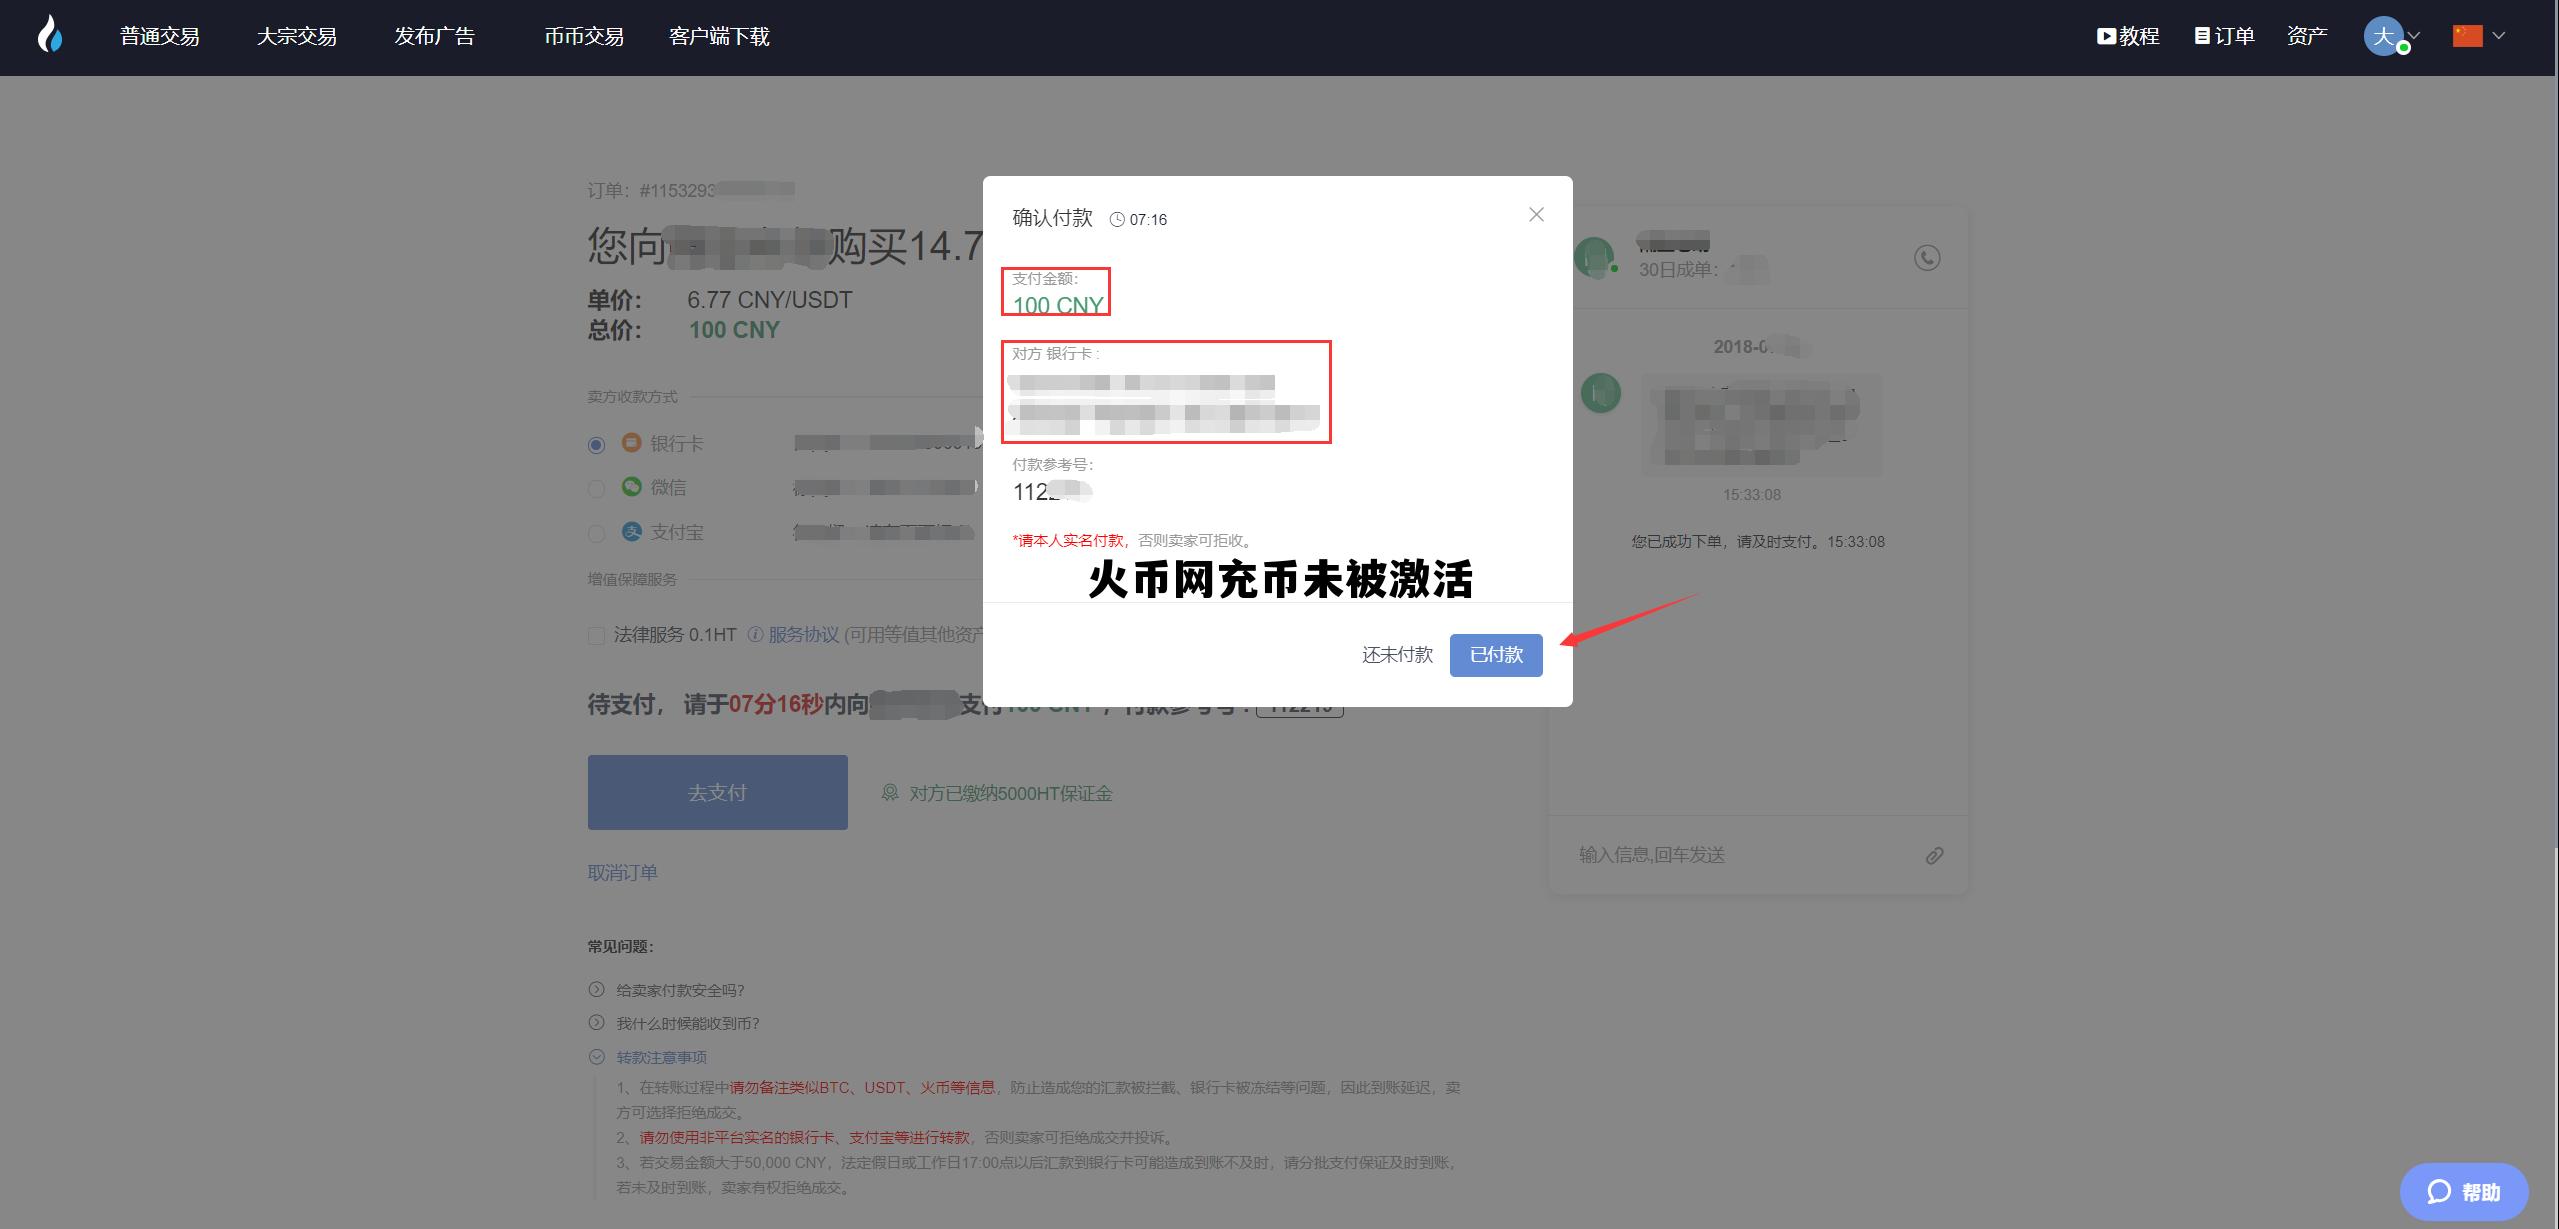Viewport: 2559px width, 1229px height.
Task: Expand 我什么时候能收到币? question
Action: pos(688,1023)
